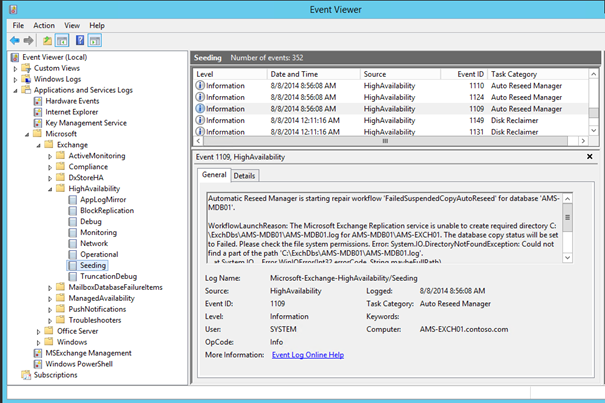
Task: Open the Action menu
Action: tap(44, 25)
